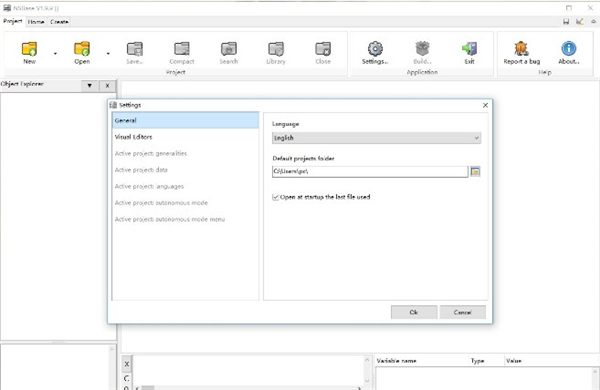
Task: Click the Report a bug icon
Action: coord(522,49)
